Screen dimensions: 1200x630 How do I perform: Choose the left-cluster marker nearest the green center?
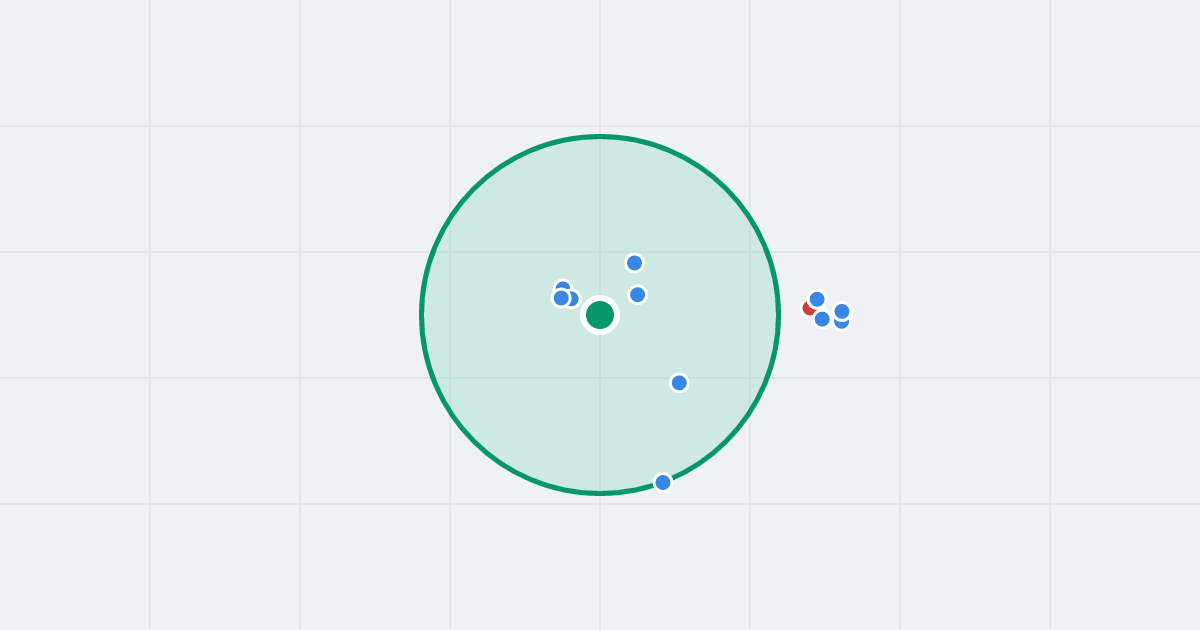(x=573, y=298)
